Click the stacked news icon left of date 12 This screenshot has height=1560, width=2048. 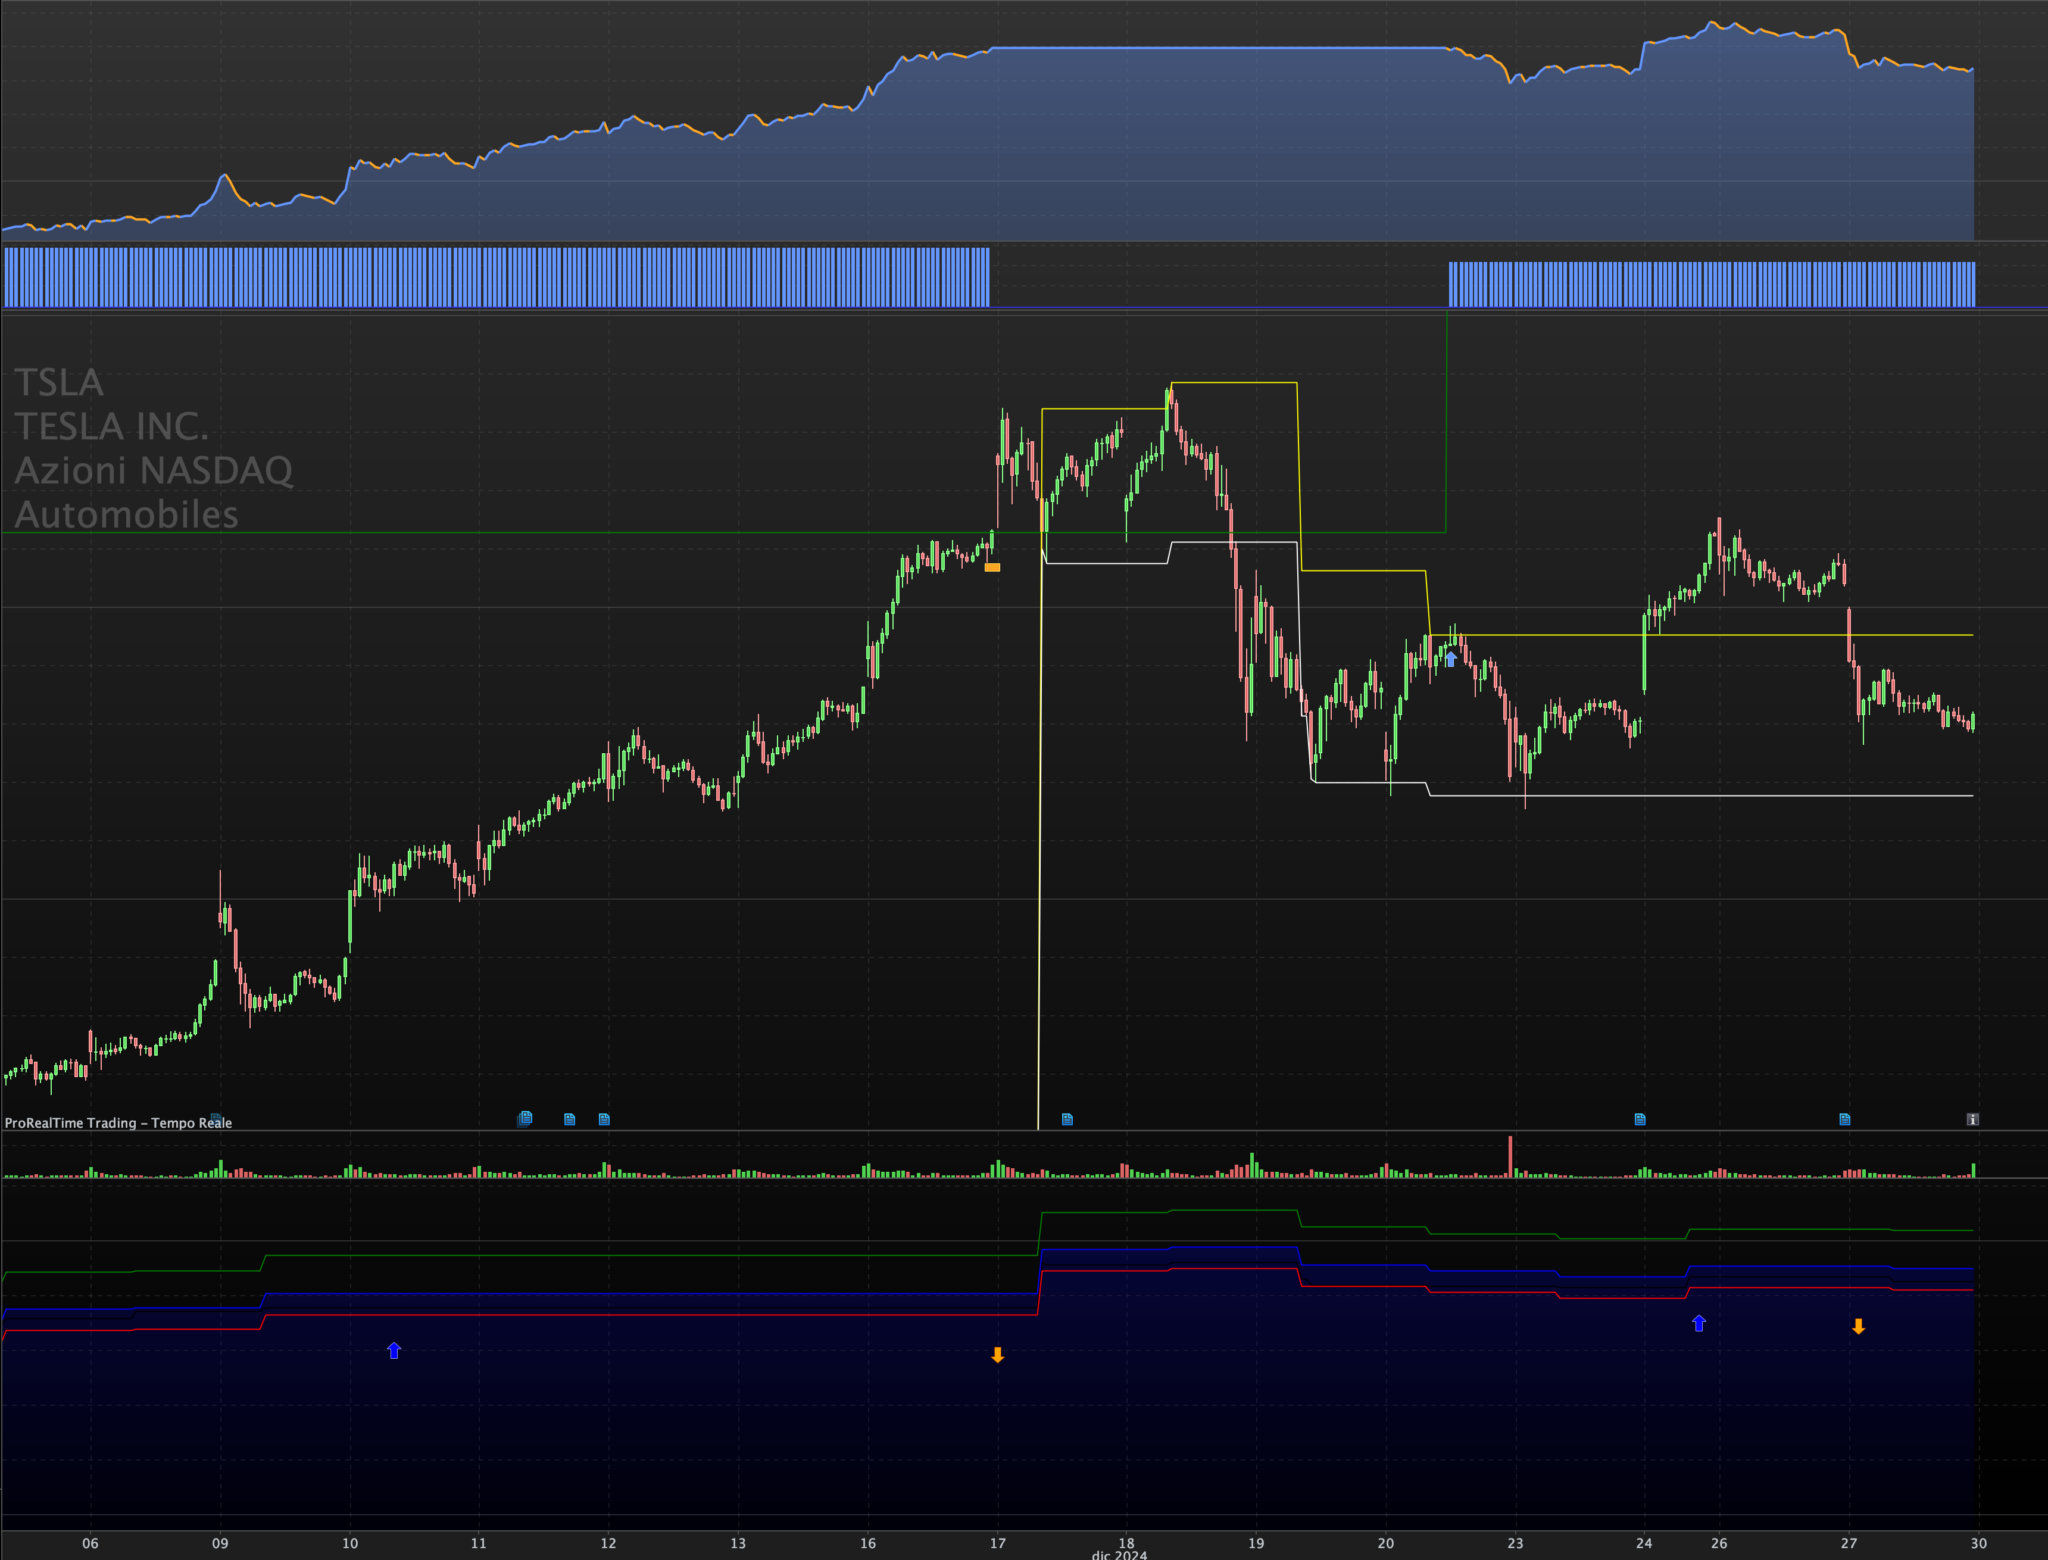click(x=525, y=1118)
